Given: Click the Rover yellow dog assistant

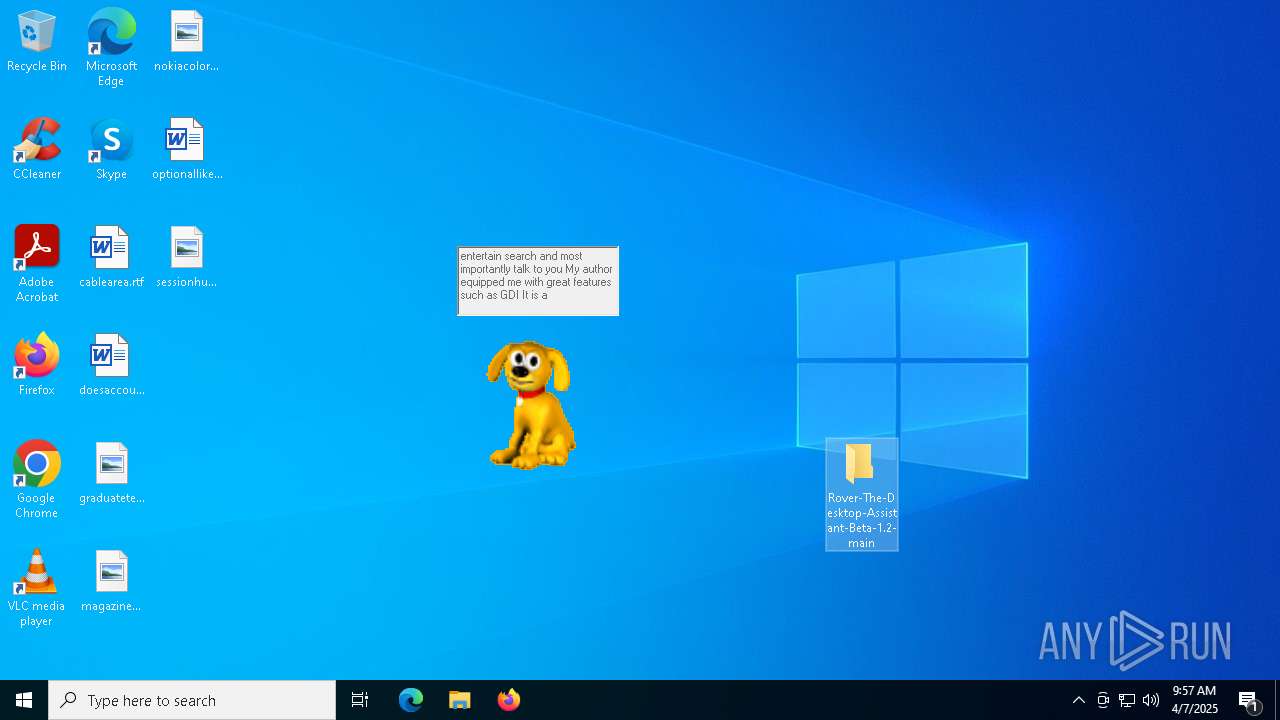Looking at the screenshot, I should (531, 404).
